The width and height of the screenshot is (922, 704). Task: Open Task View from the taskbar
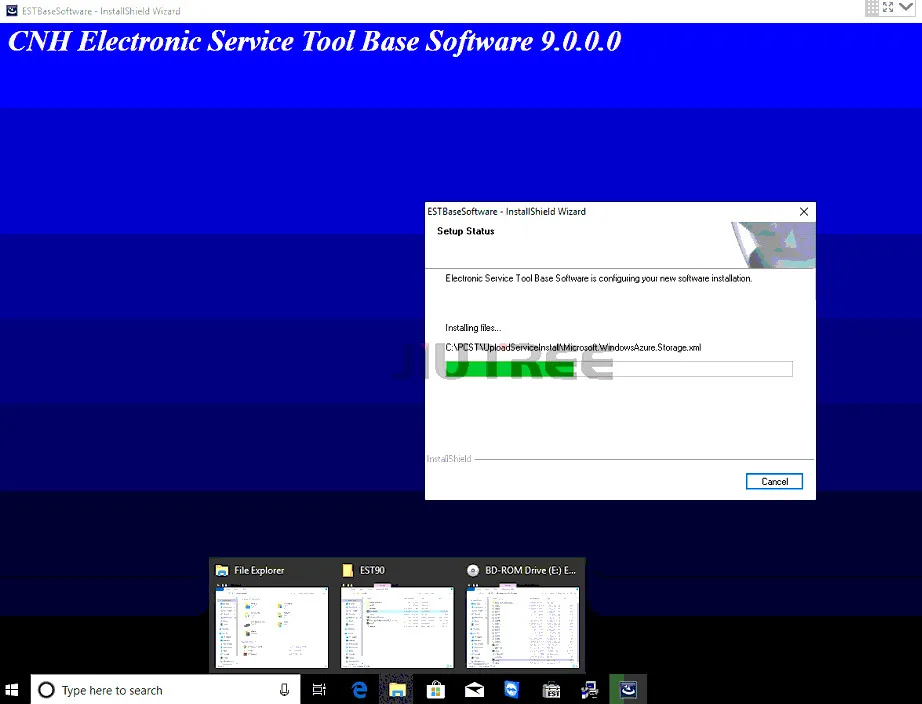pyautogui.click(x=319, y=689)
